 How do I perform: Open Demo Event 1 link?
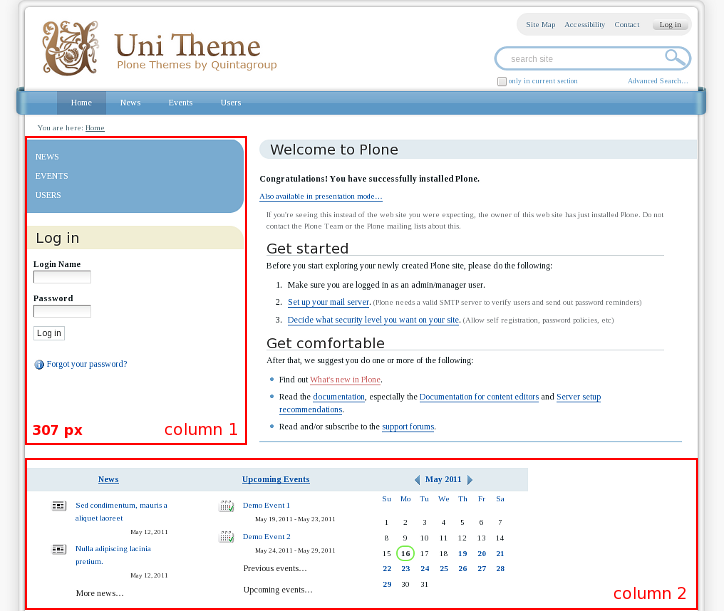point(266,505)
